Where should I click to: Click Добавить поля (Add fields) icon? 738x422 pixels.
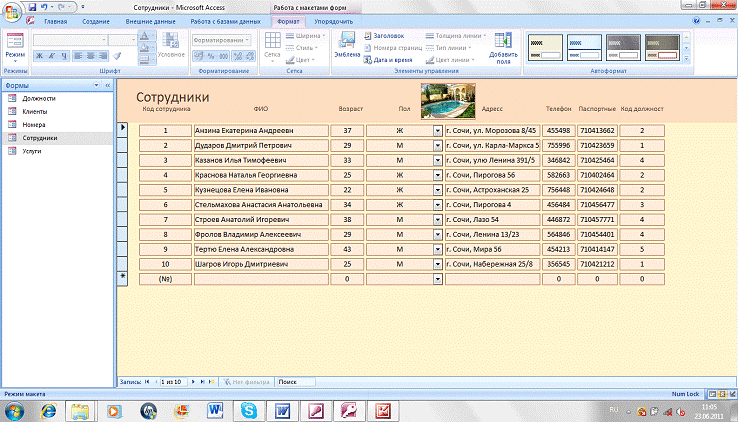click(x=503, y=42)
